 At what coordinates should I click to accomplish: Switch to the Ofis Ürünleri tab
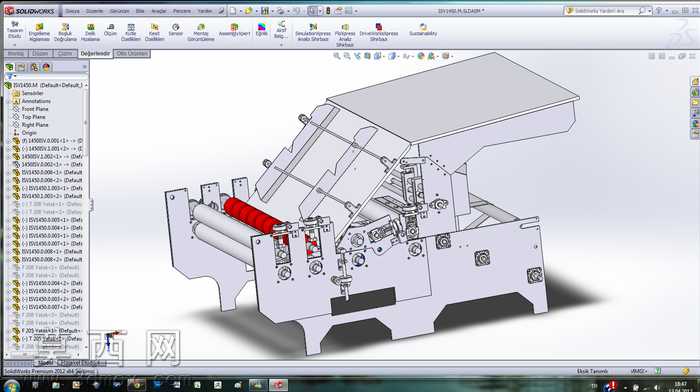[132, 54]
